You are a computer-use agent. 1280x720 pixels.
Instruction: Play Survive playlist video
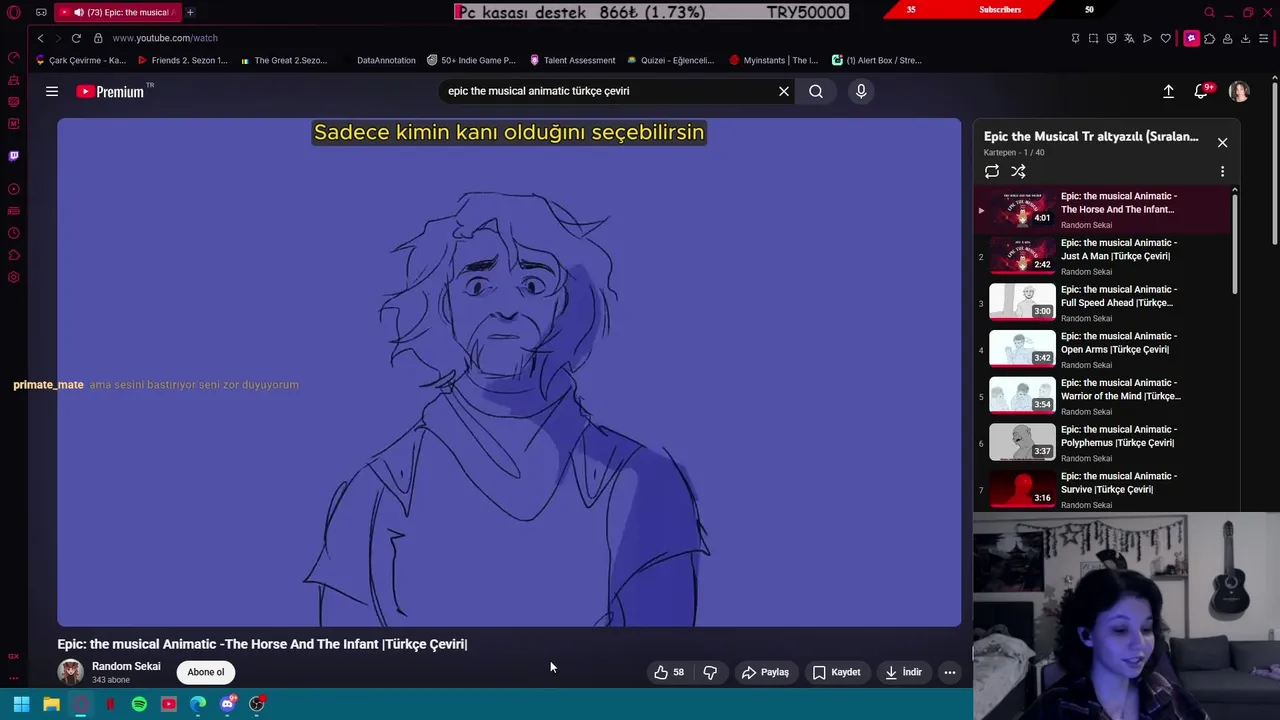point(1105,490)
